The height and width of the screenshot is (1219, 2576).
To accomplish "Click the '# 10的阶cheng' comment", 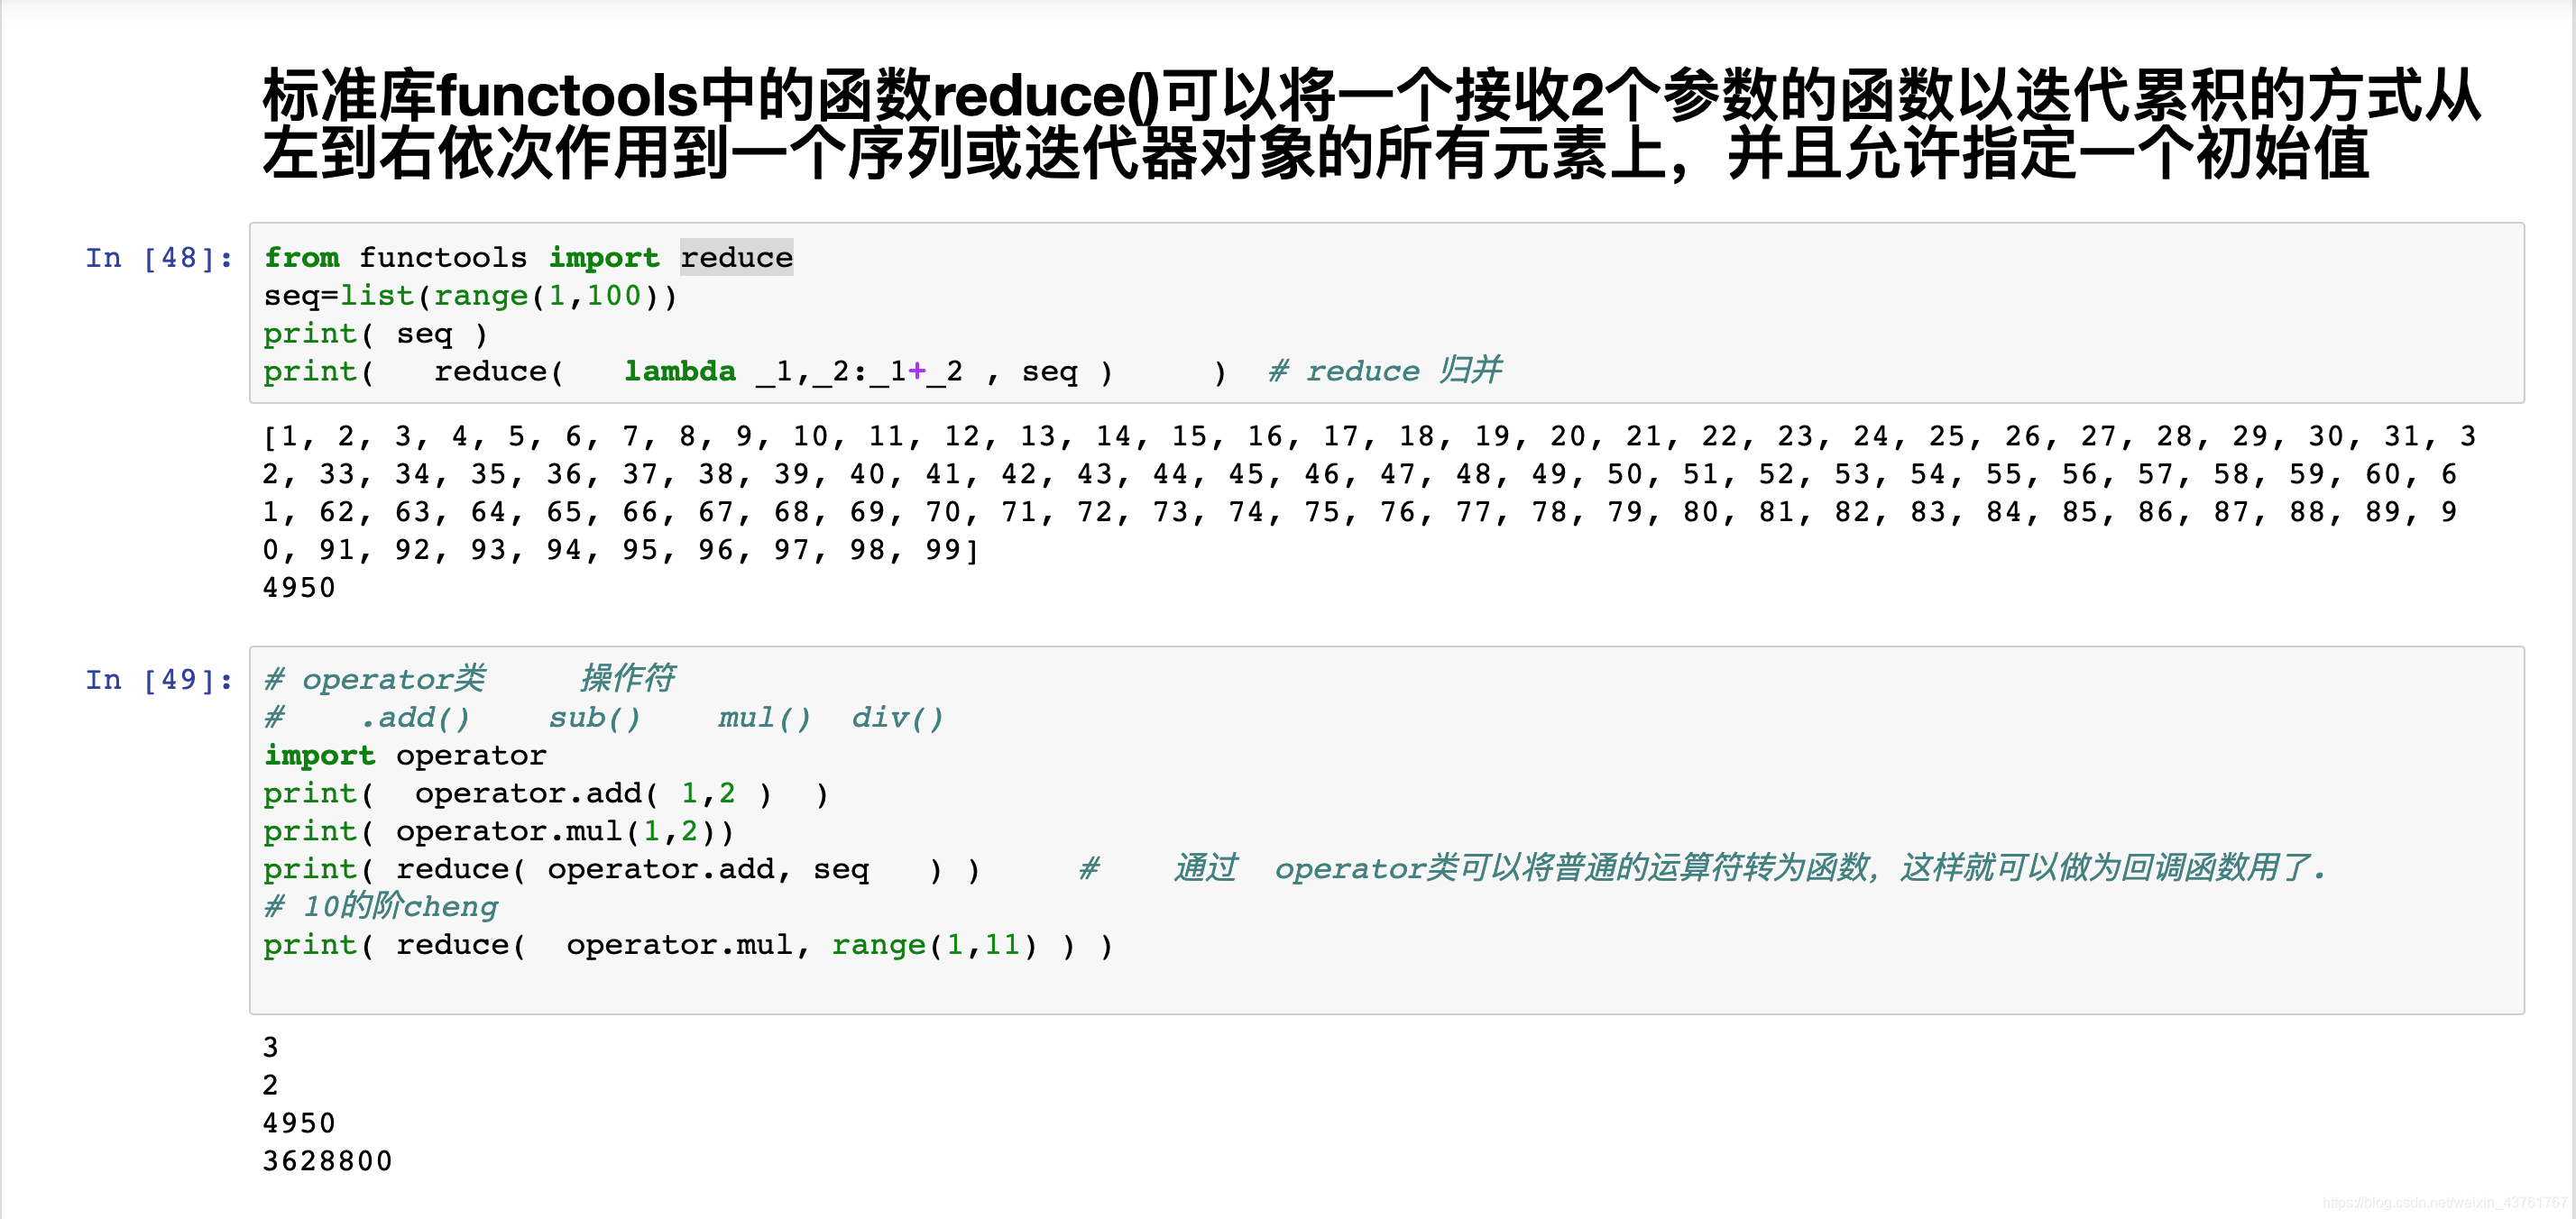I will 381,907.
